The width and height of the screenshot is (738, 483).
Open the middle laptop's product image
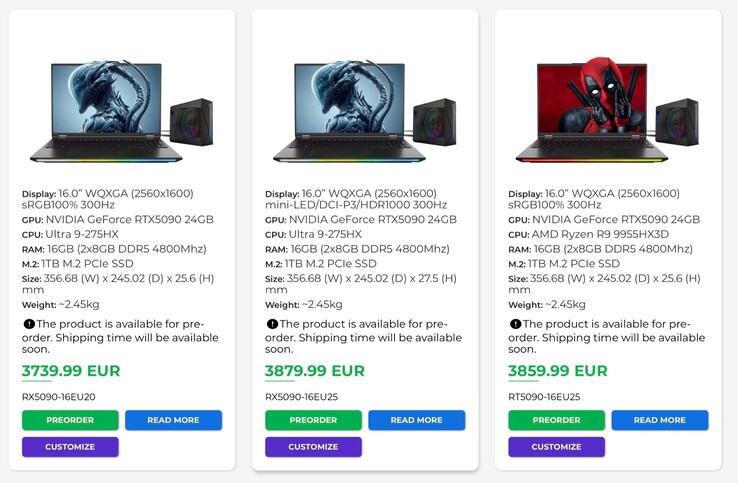point(364,108)
